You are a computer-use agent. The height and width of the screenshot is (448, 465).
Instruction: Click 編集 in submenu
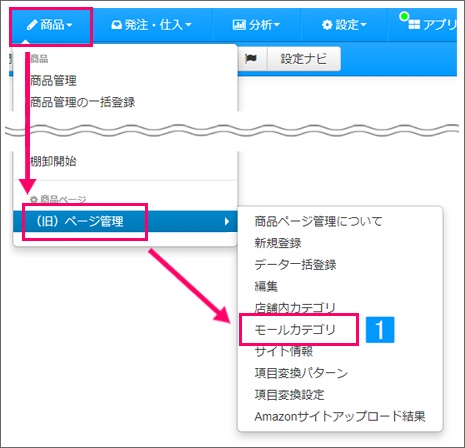point(266,286)
